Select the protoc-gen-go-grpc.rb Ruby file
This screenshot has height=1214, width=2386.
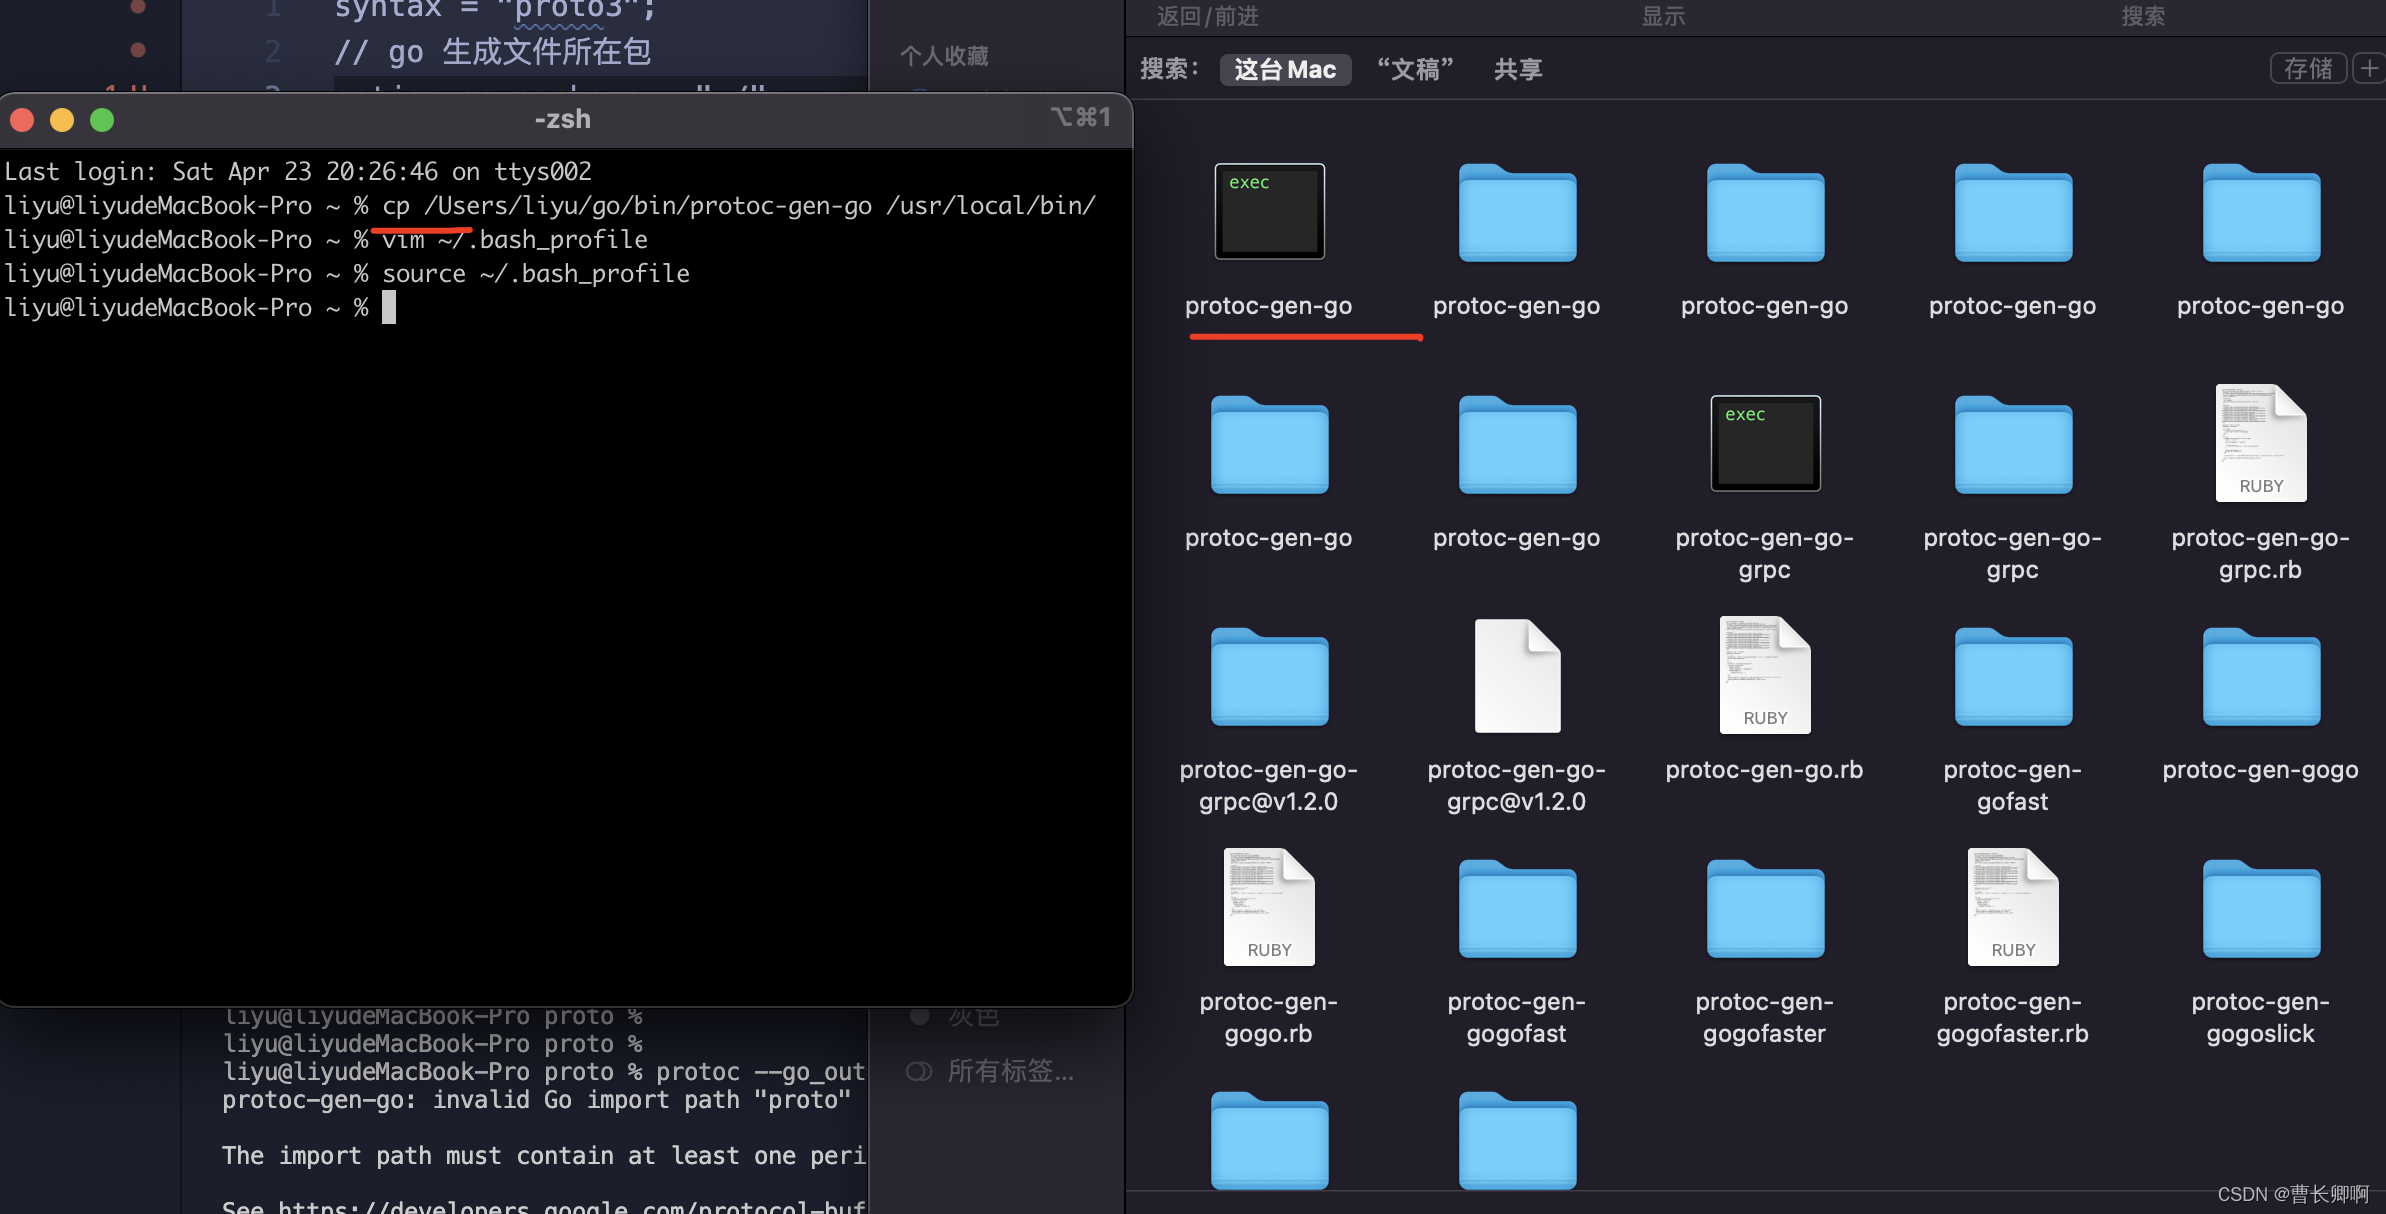point(2260,444)
